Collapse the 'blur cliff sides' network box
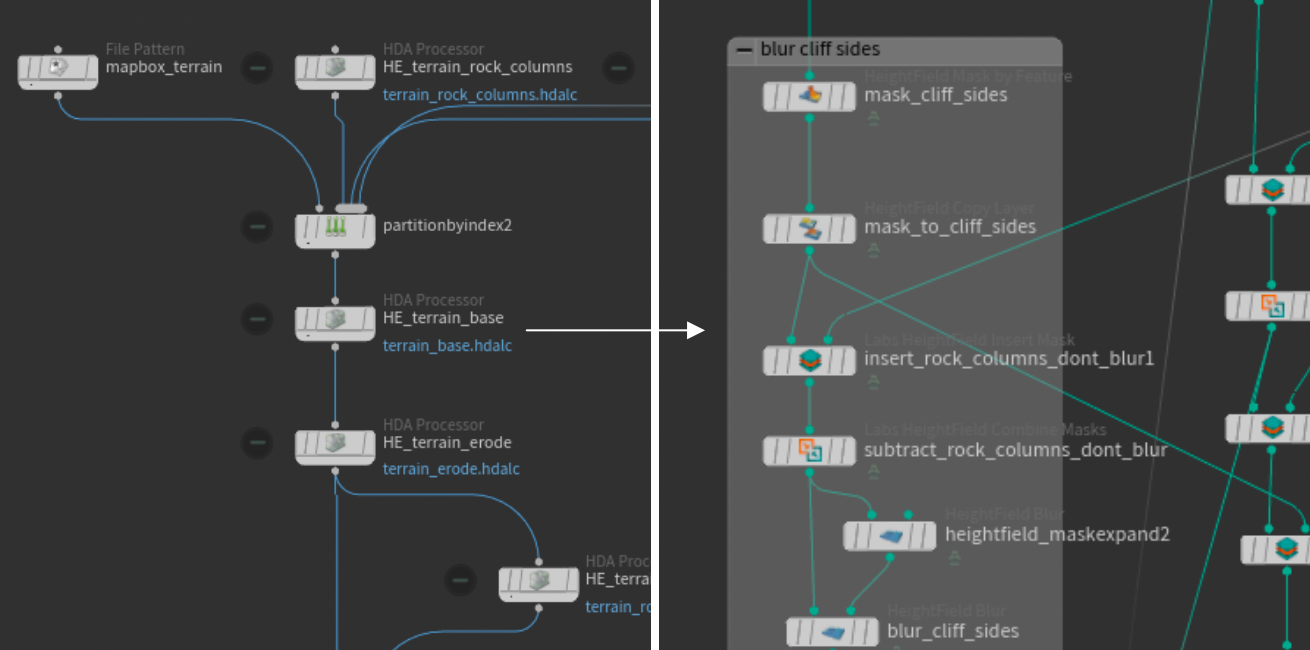 tap(744, 50)
